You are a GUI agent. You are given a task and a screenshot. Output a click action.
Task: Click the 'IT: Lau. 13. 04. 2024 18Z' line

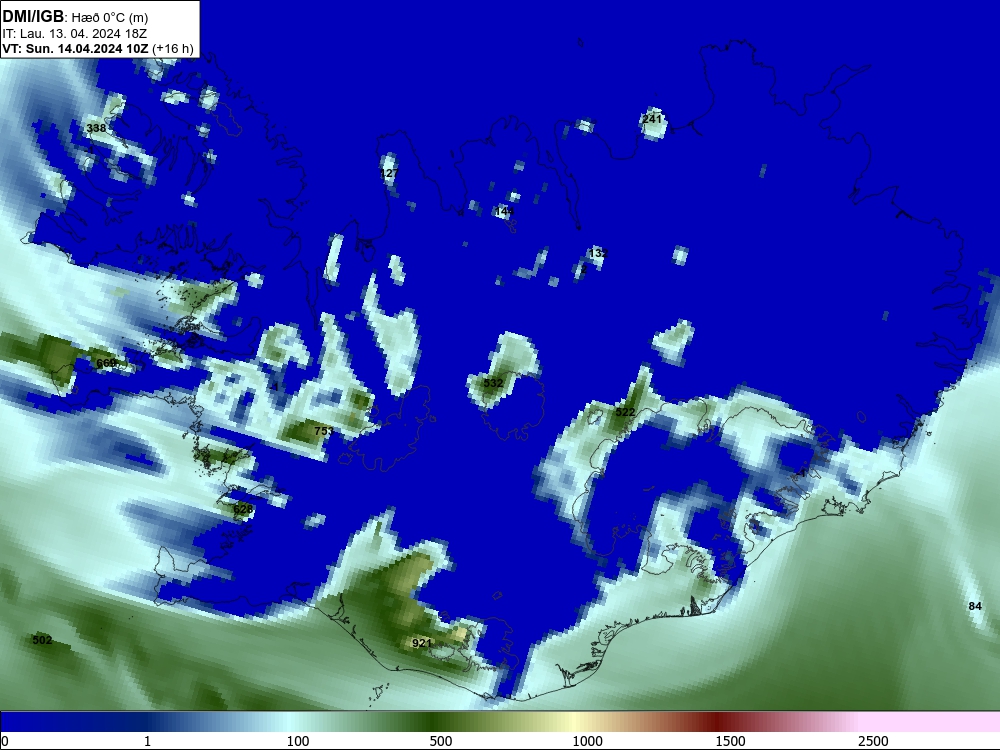[75, 33]
